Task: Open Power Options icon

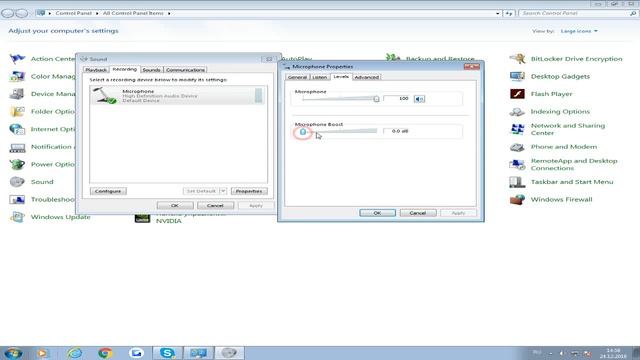Action: coord(18,164)
